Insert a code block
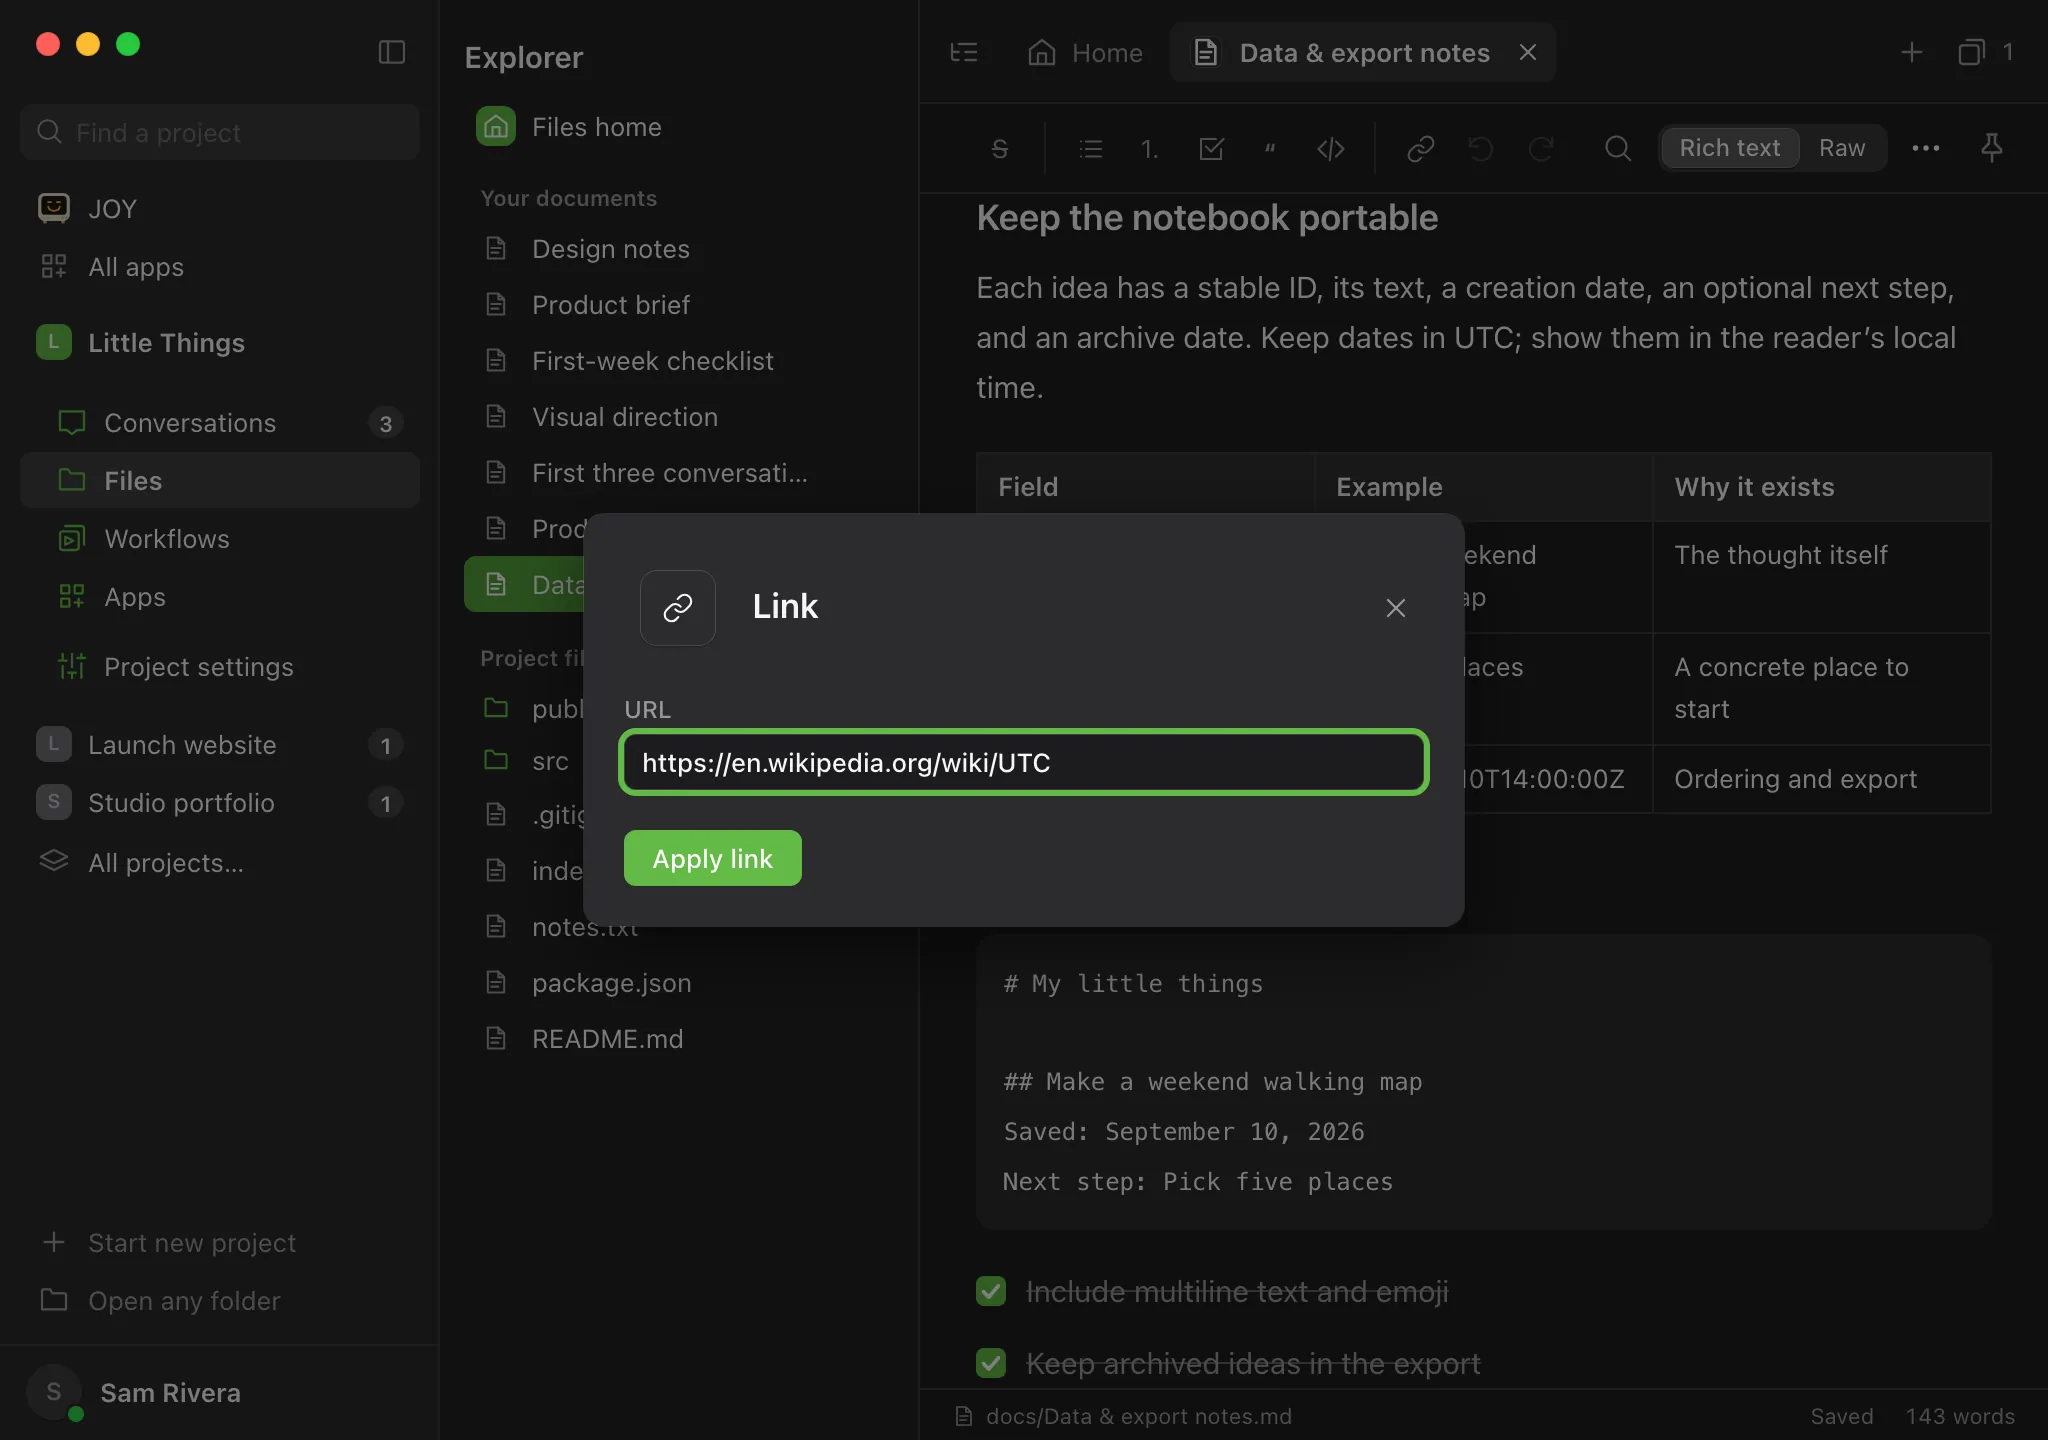 (x=1331, y=149)
